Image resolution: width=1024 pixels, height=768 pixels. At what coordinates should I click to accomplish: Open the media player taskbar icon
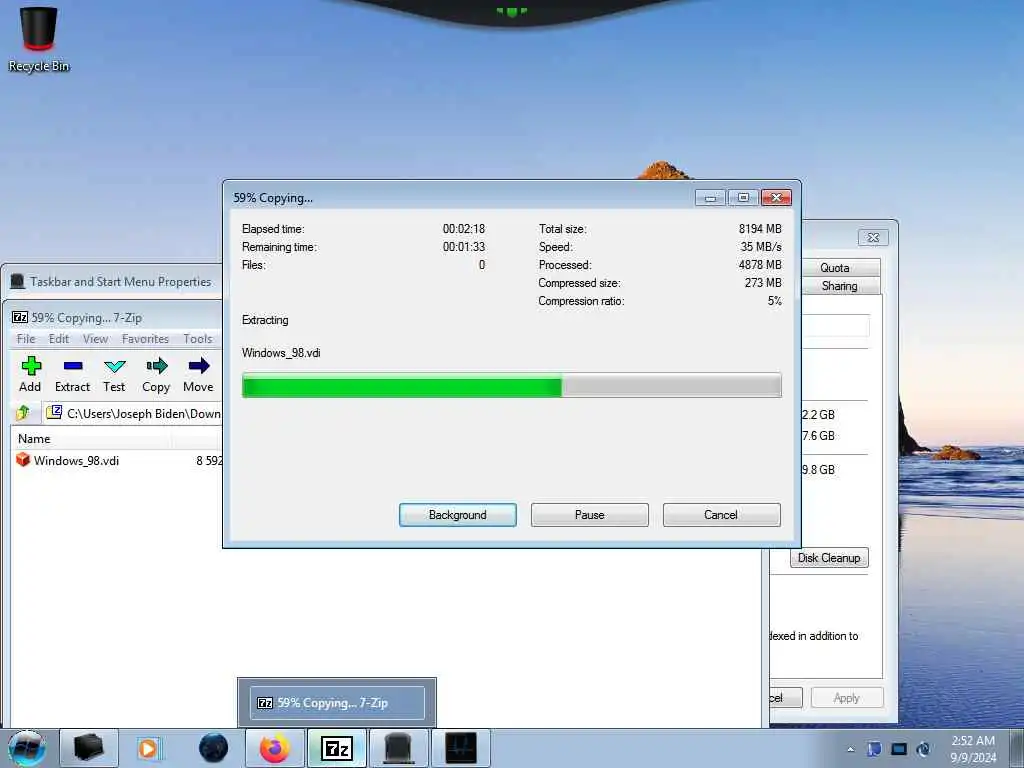(148, 748)
